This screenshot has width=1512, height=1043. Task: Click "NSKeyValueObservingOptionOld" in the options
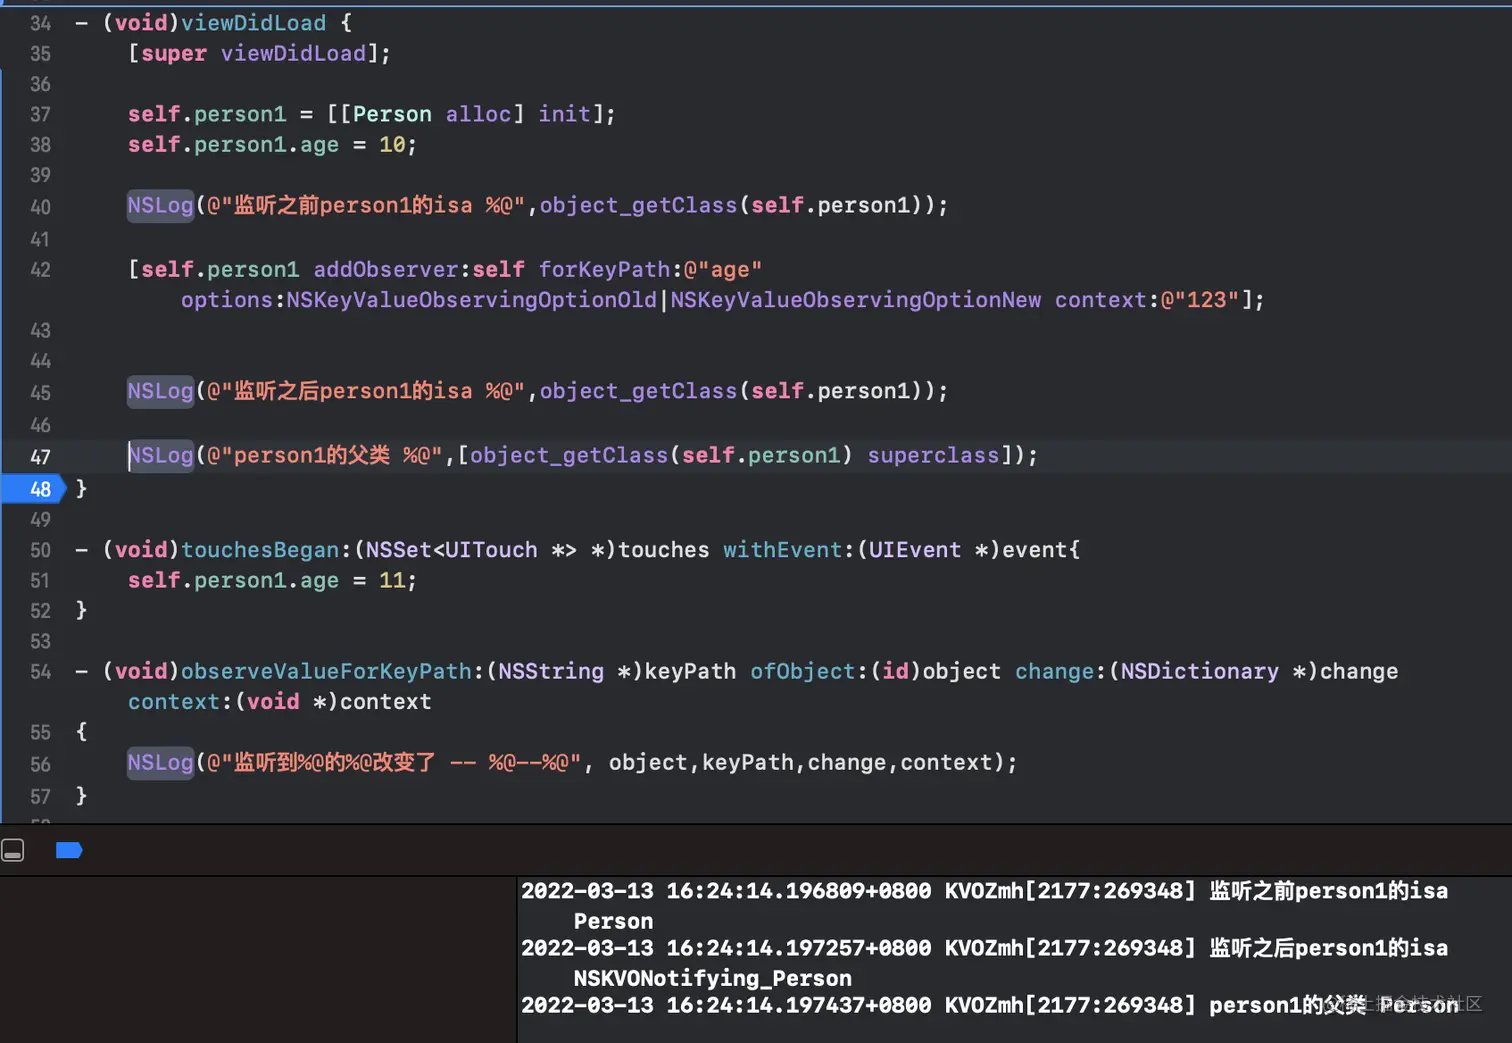(x=471, y=300)
